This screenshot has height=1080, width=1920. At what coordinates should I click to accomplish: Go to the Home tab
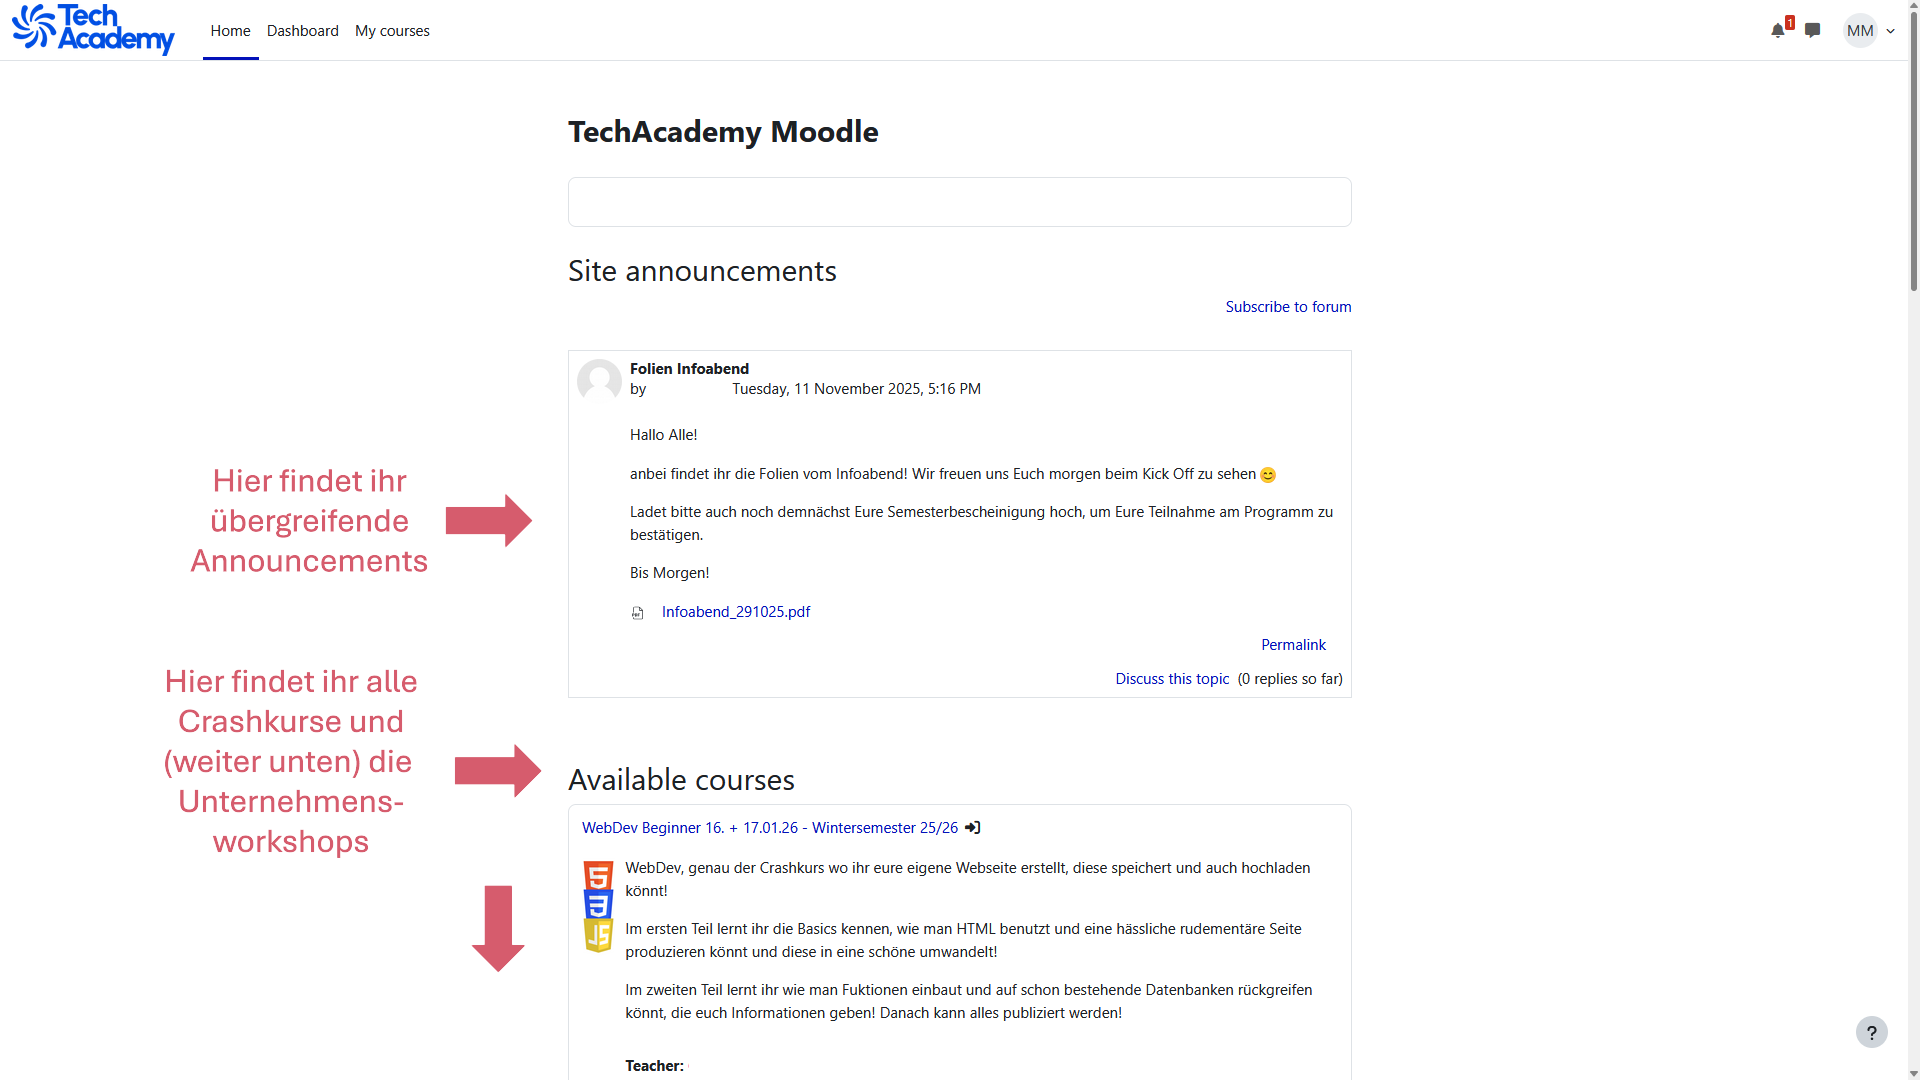tap(230, 31)
